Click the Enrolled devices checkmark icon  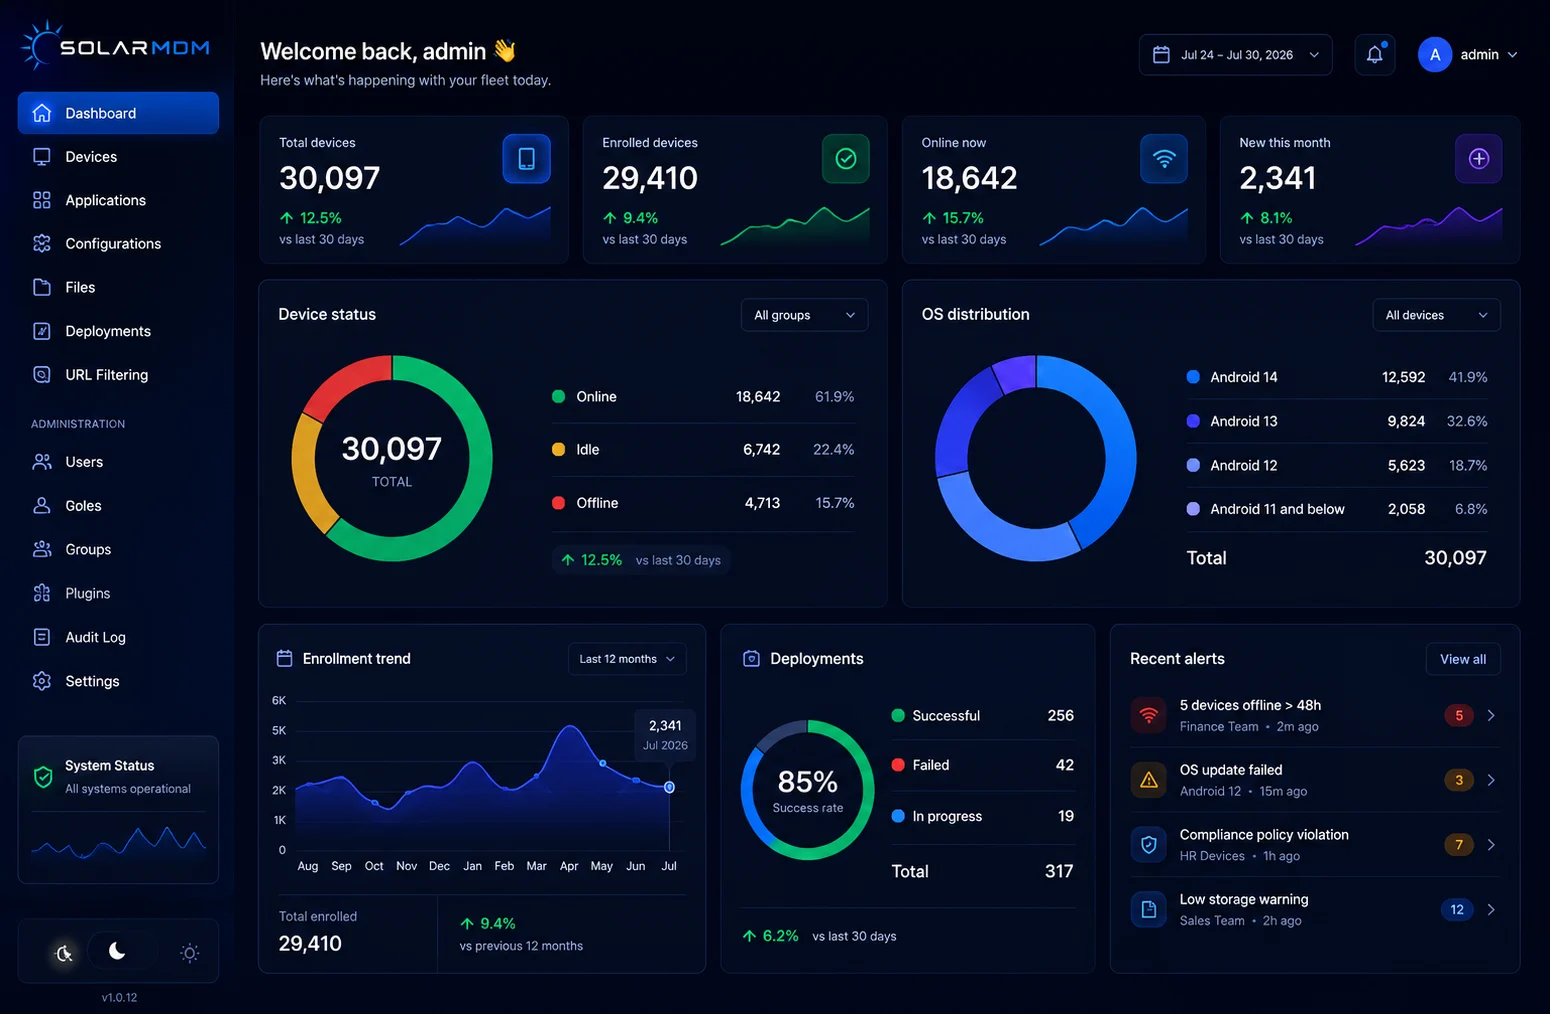point(846,159)
